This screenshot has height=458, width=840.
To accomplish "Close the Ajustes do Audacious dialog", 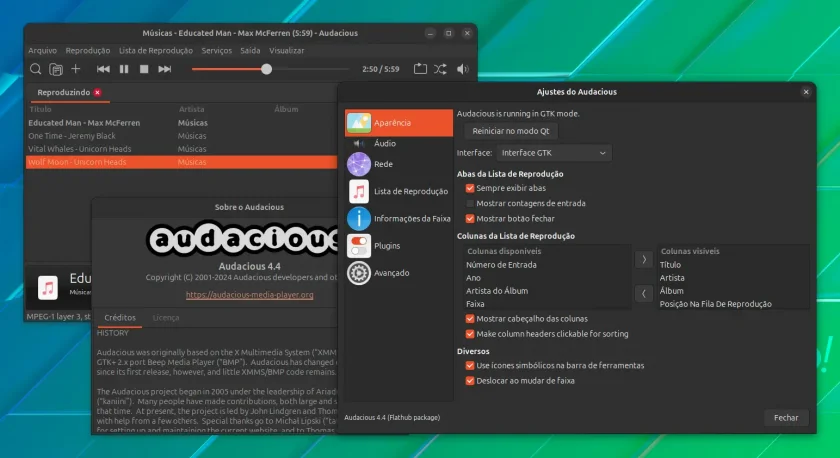I will [806, 92].
